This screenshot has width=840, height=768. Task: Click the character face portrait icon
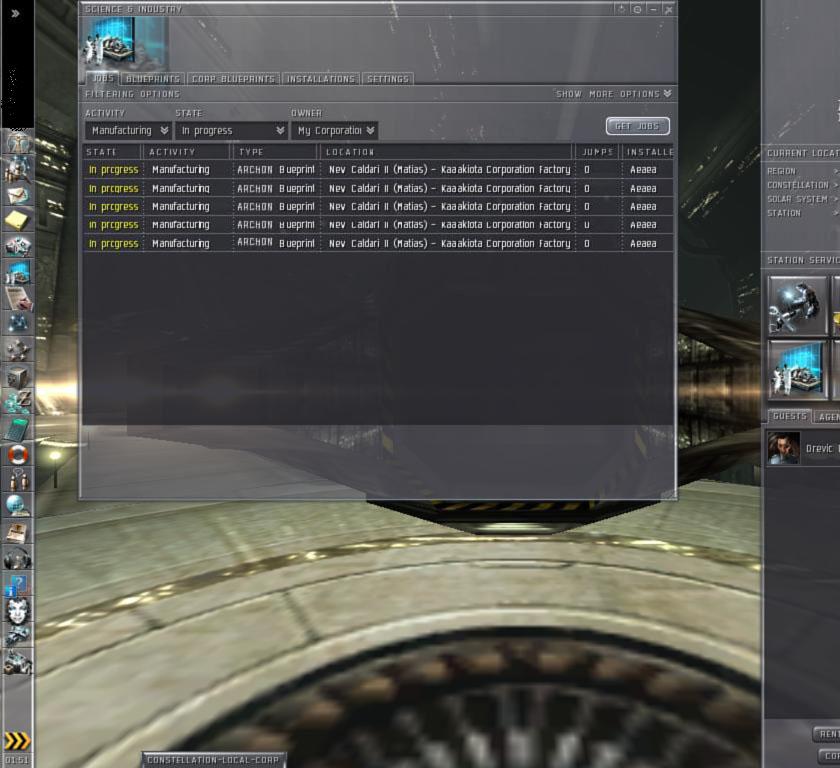(x=18, y=611)
